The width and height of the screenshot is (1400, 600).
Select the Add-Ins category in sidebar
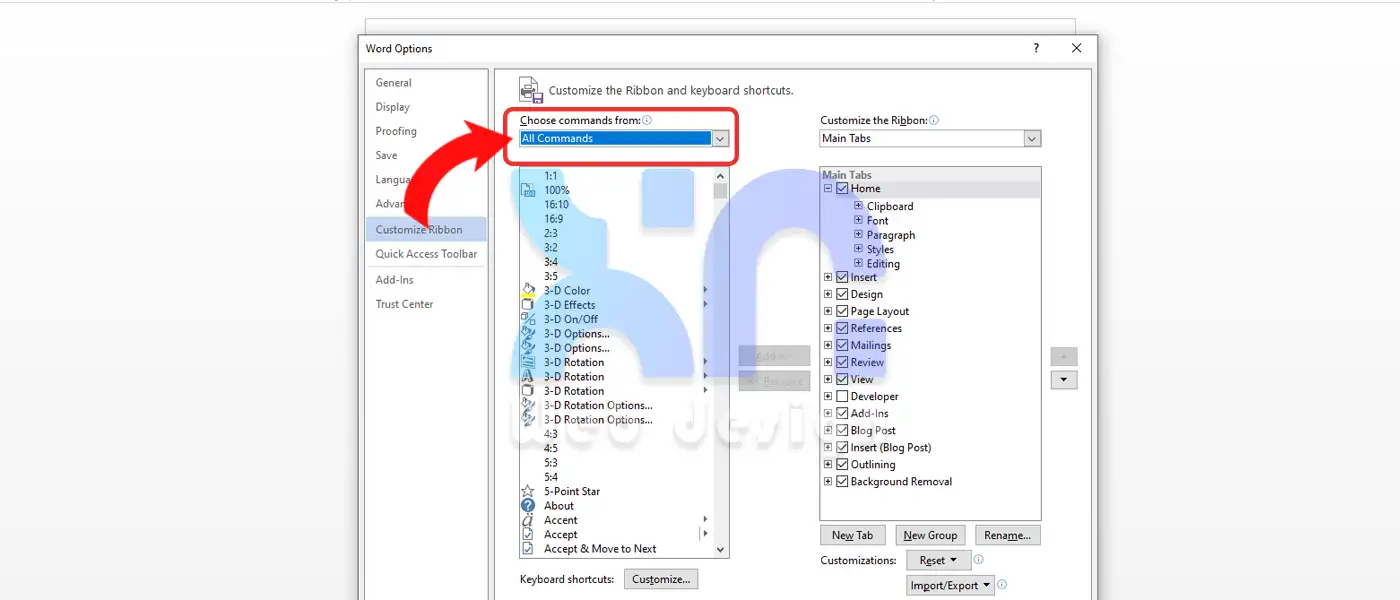(x=426, y=280)
